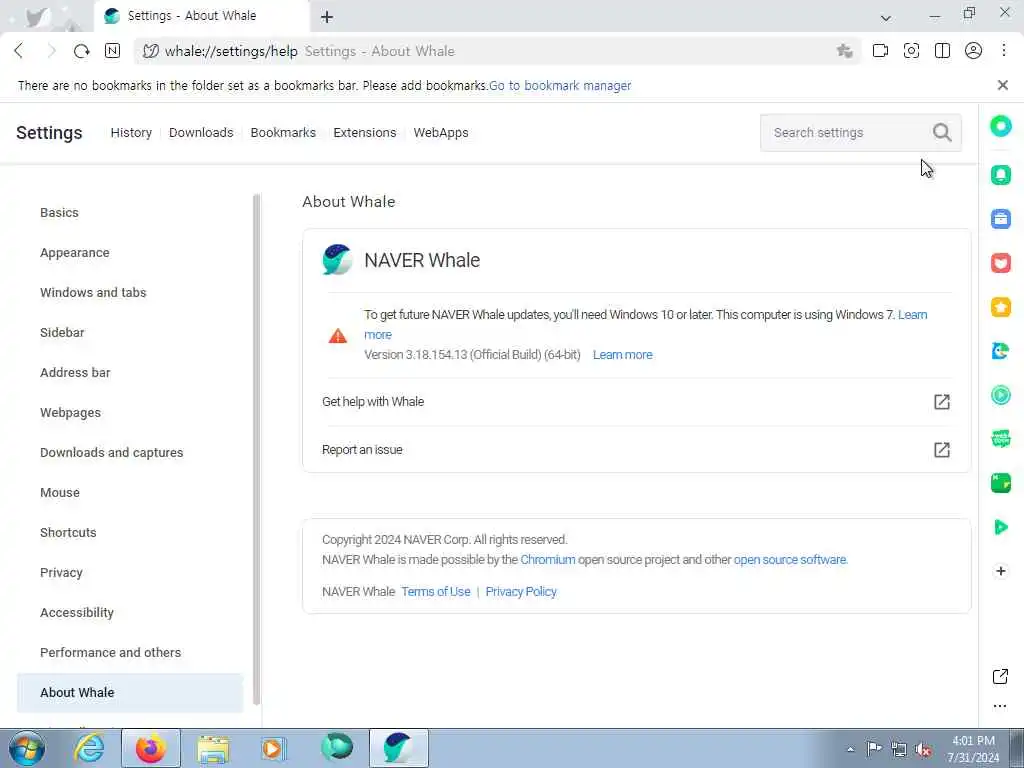Click the bookmark star icon in address bar
Viewport: 1024px width, 768px height.
(844, 51)
